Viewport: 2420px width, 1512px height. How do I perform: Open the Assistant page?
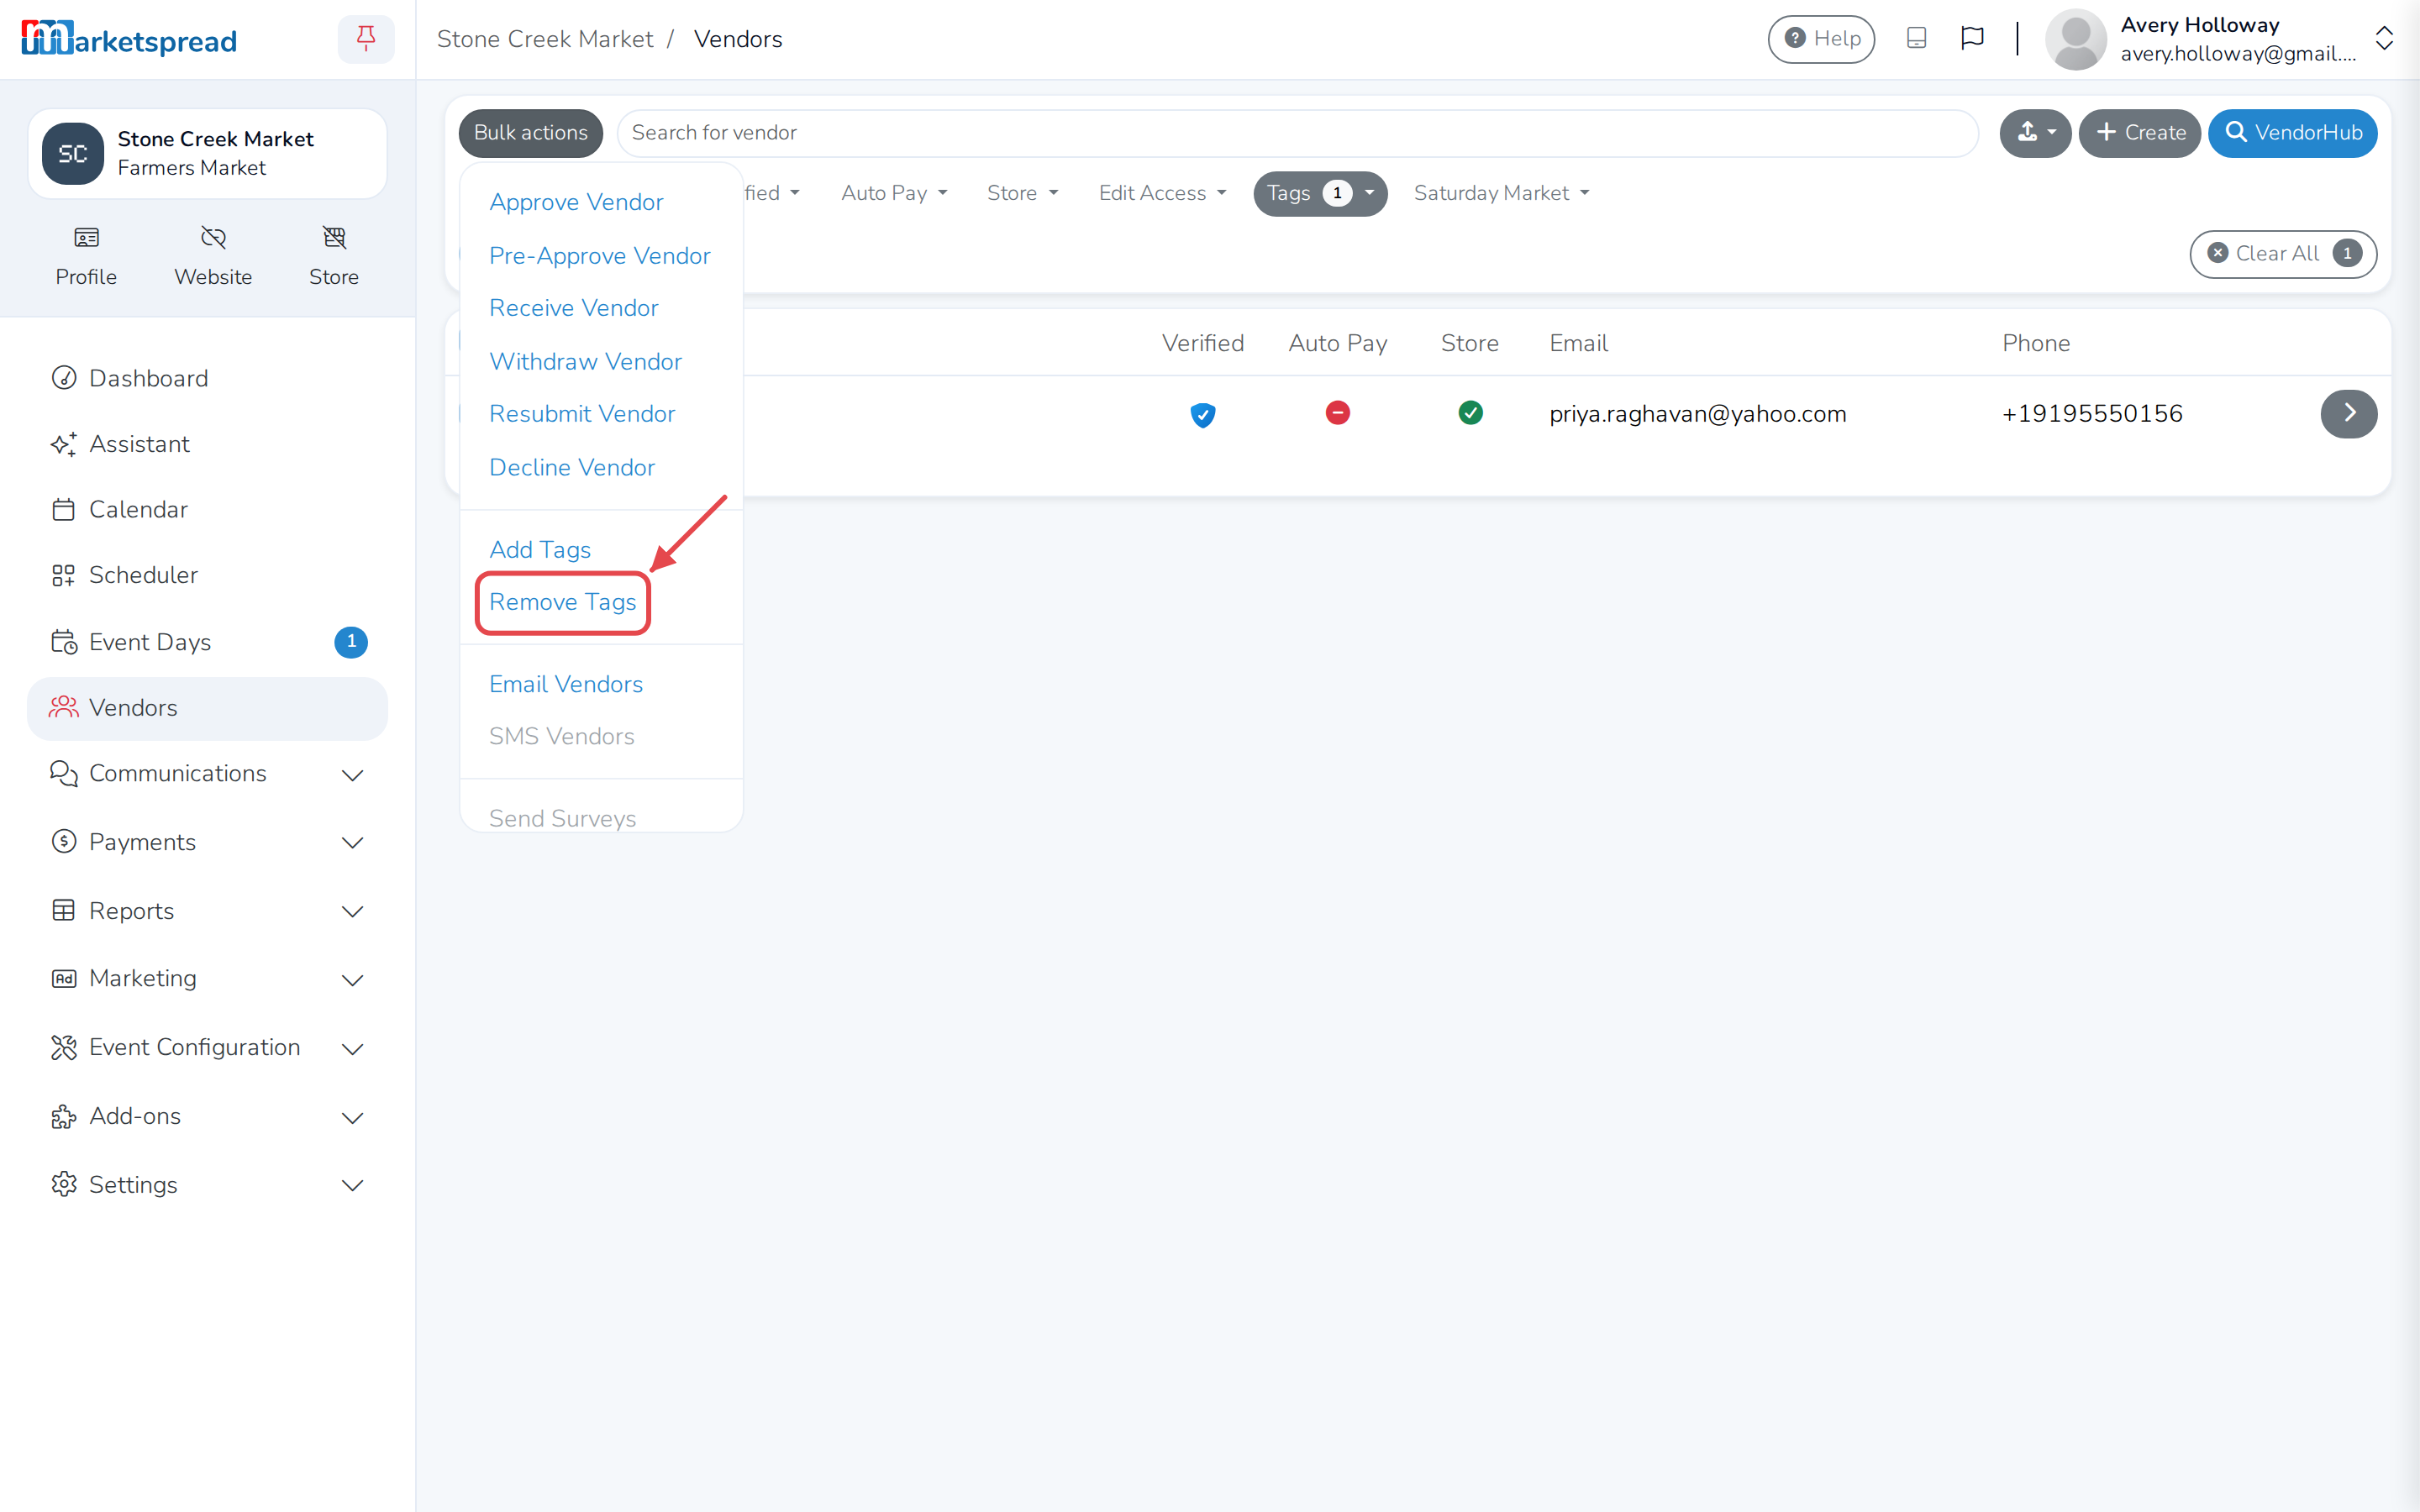(x=207, y=444)
